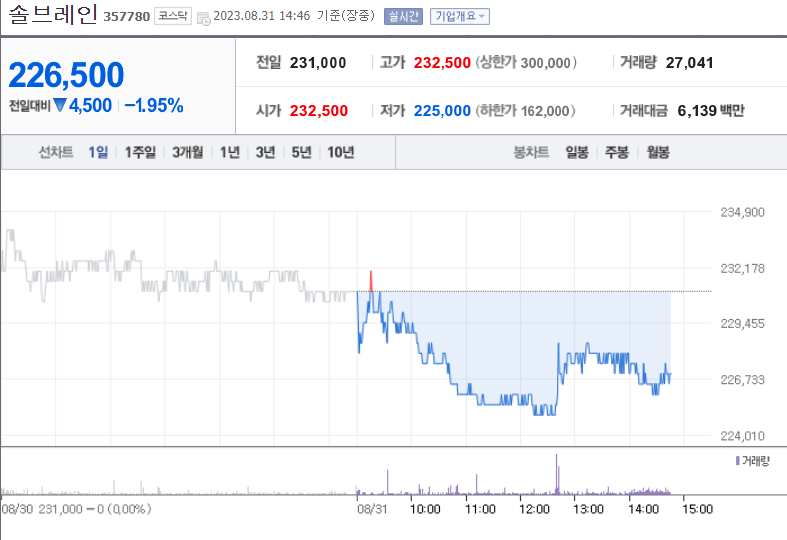Viewport: 787px width, 540px height.
Task: Click the 15:00 label on time axis
Action: point(697,509)
